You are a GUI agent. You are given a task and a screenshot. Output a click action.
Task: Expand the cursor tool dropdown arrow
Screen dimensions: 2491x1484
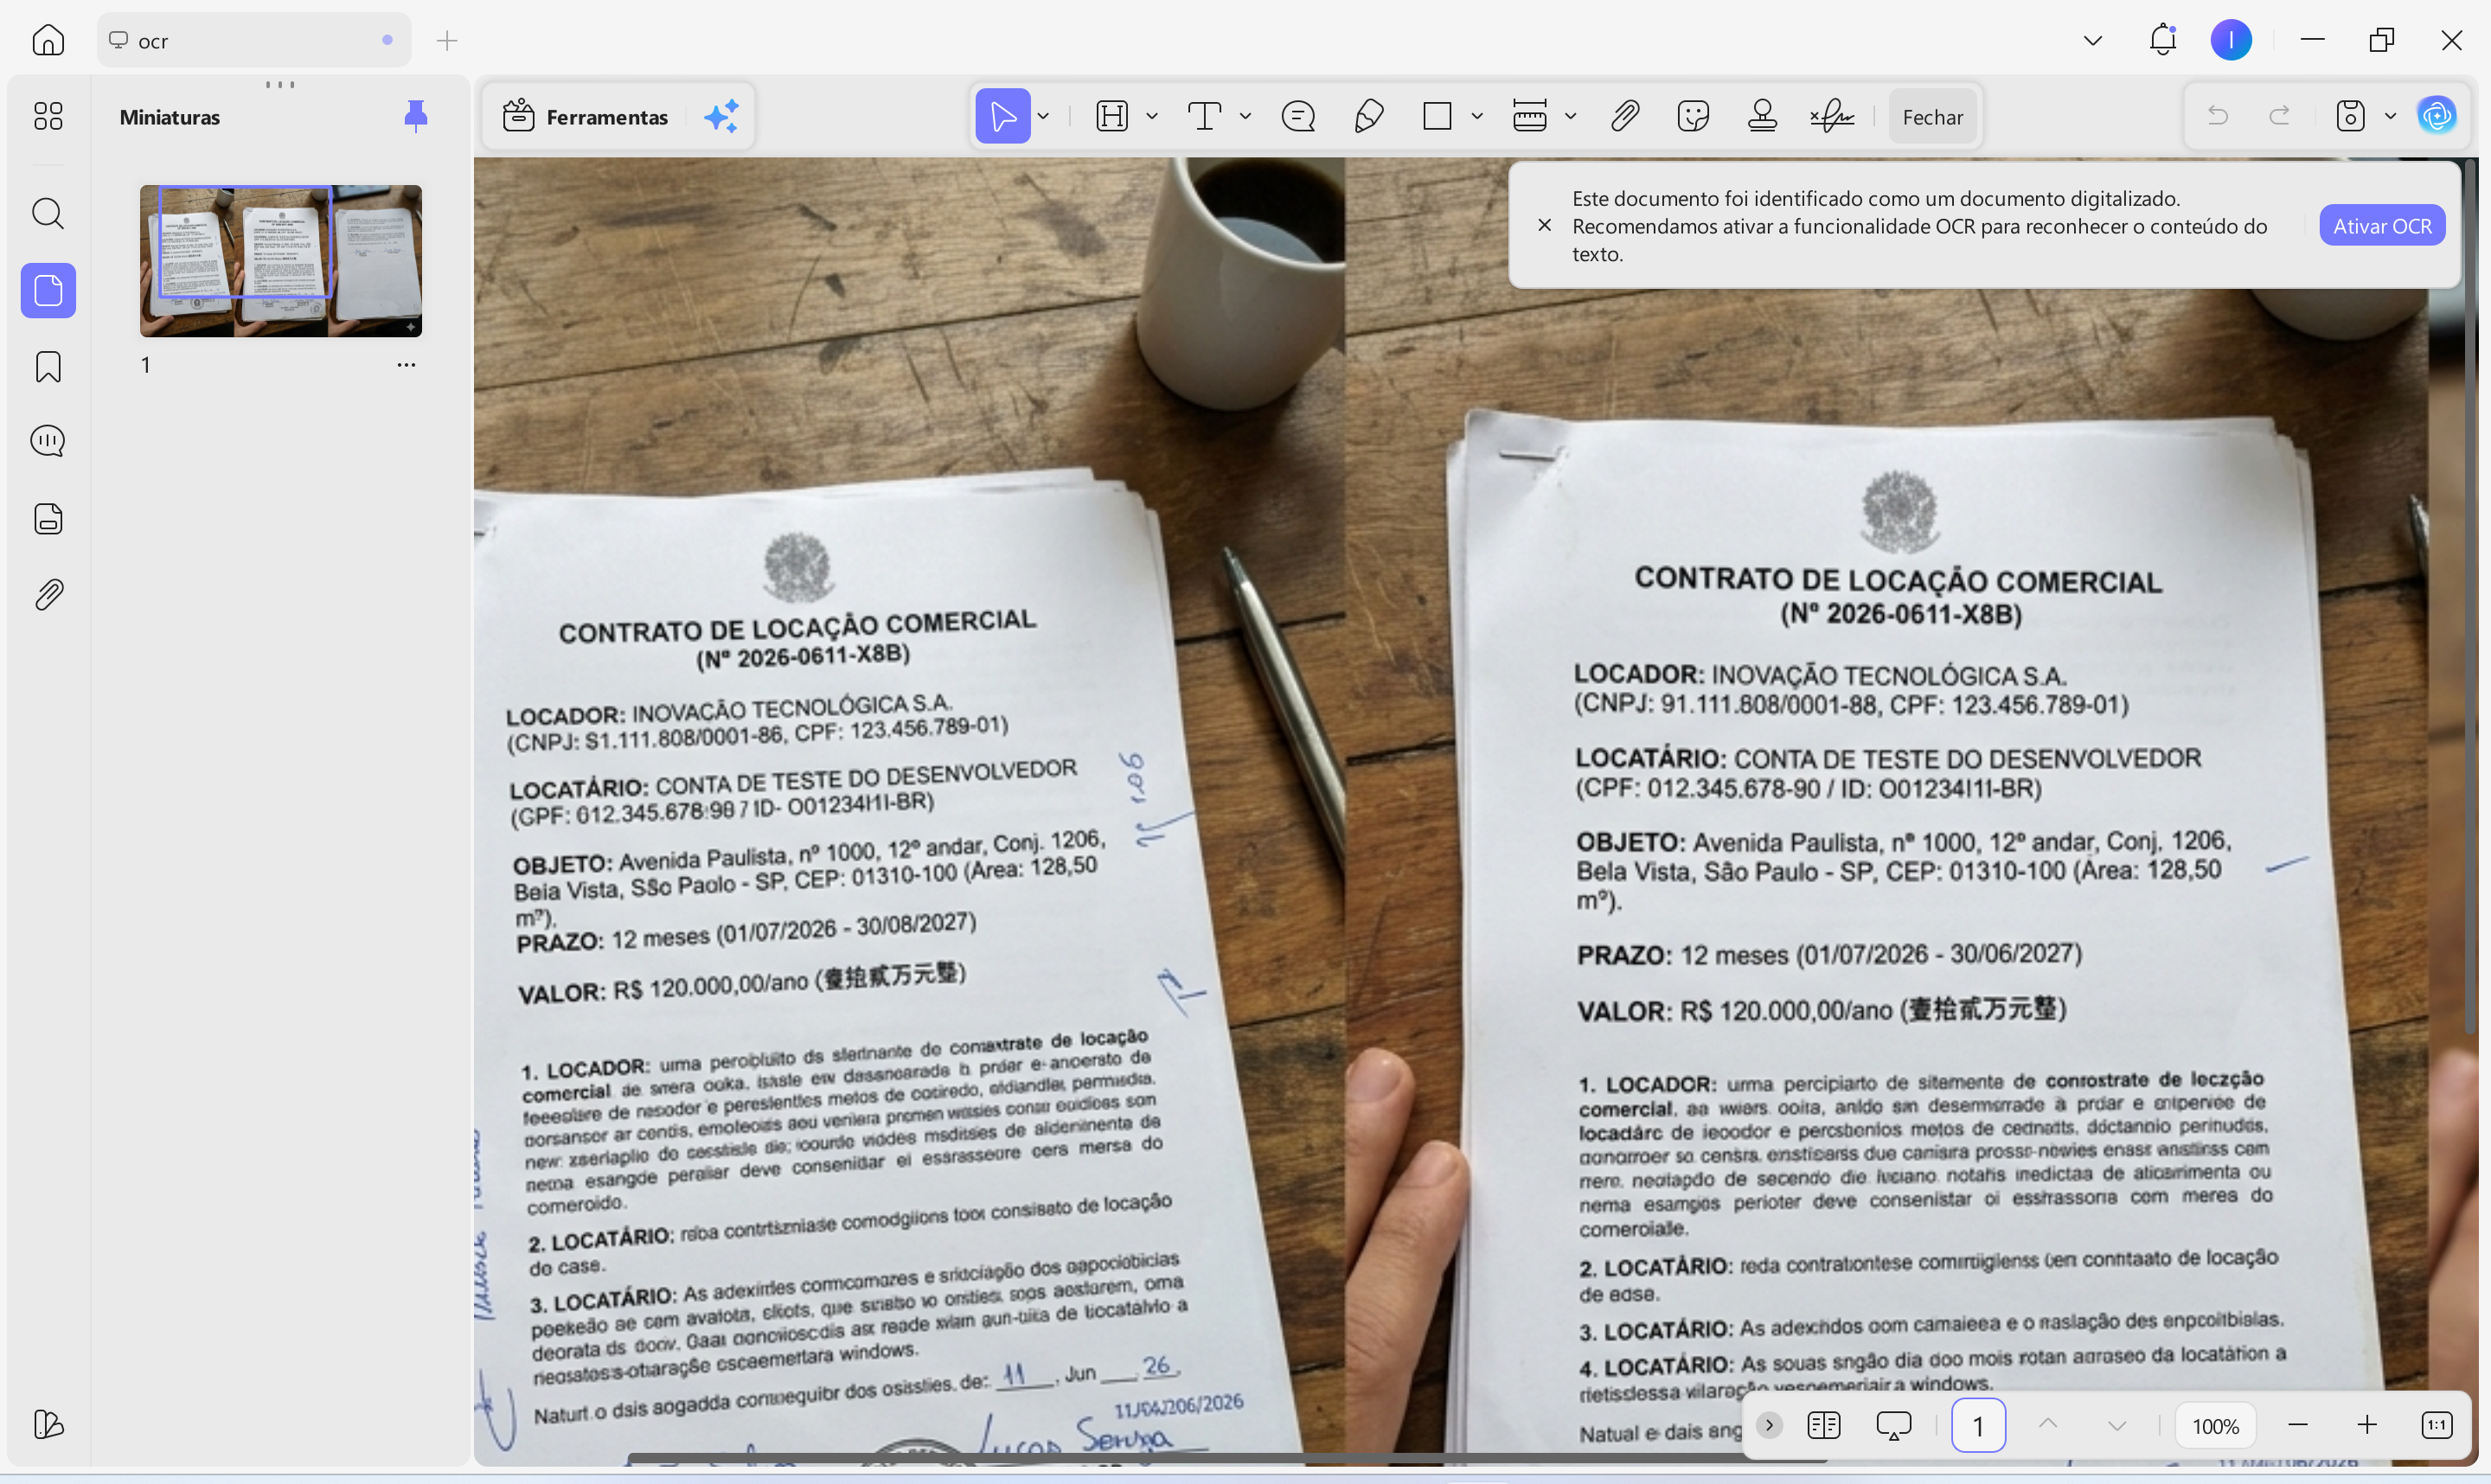[x=1043, y=116]
